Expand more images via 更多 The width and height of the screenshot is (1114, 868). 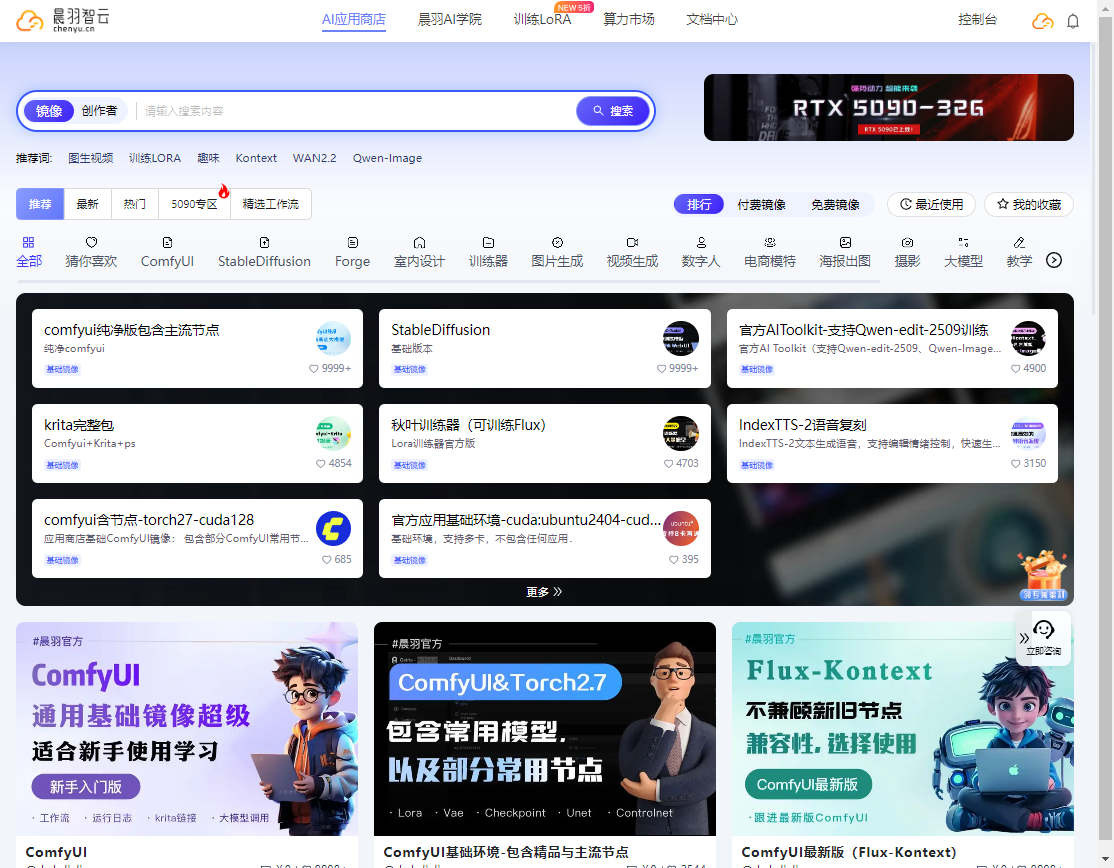click(544, 592)
